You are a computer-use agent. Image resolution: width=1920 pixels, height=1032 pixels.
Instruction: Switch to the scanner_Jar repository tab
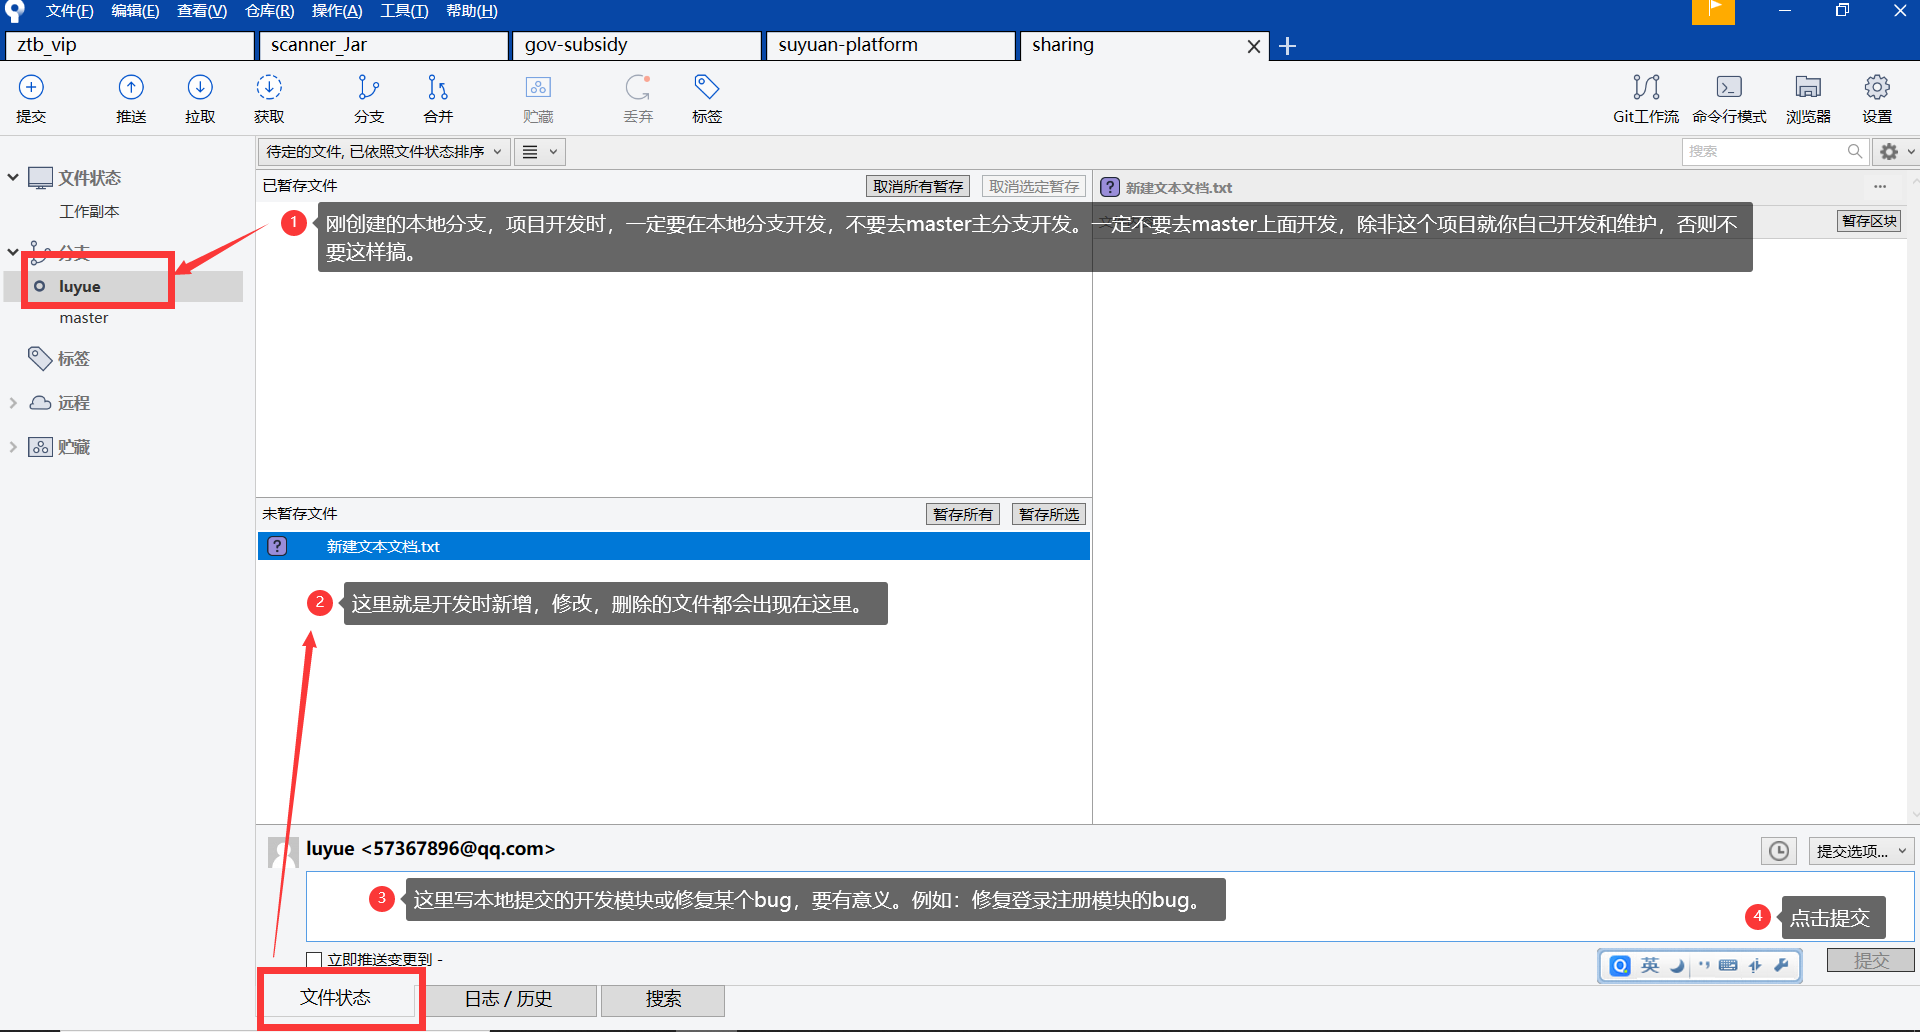384,46
